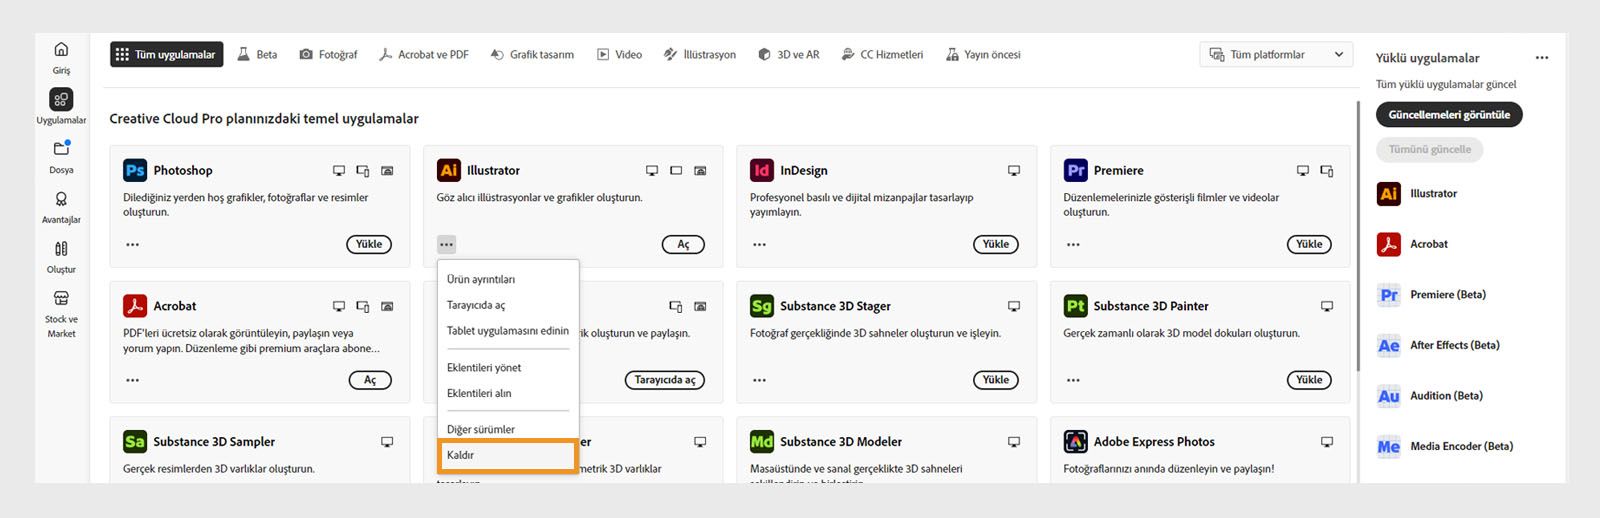
Task: Open the 3D ve AR tab
Action: pos(788,55)
